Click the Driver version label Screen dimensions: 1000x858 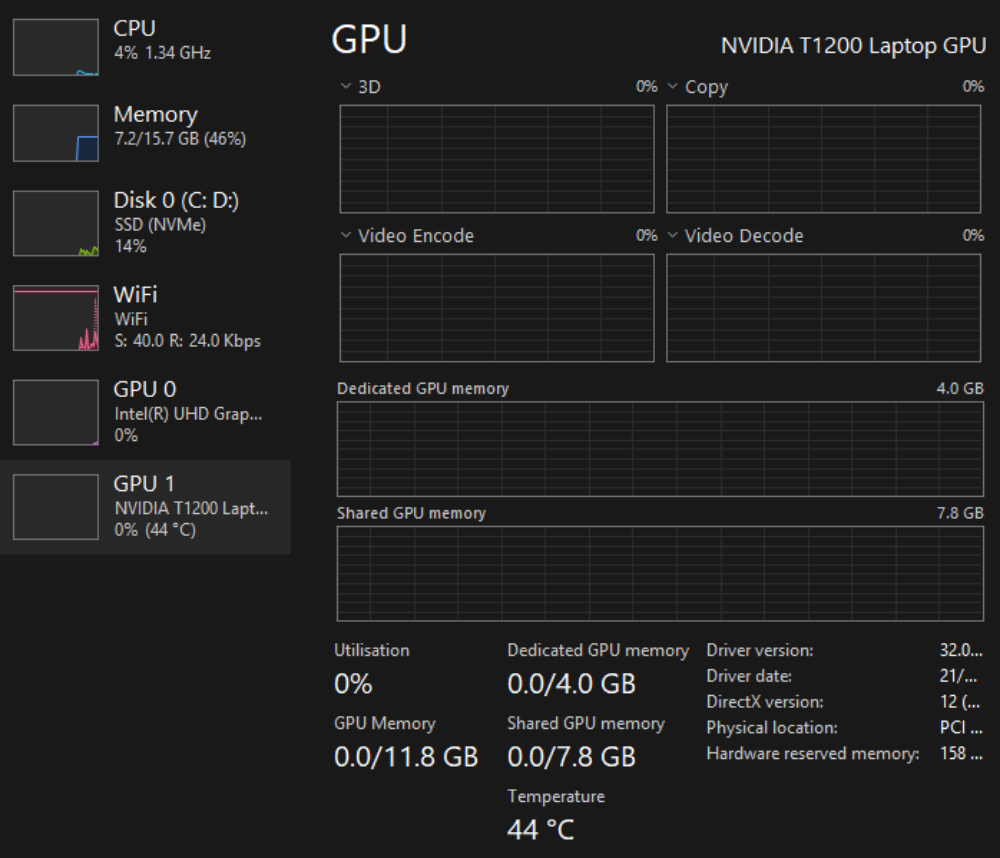(760, 651)
